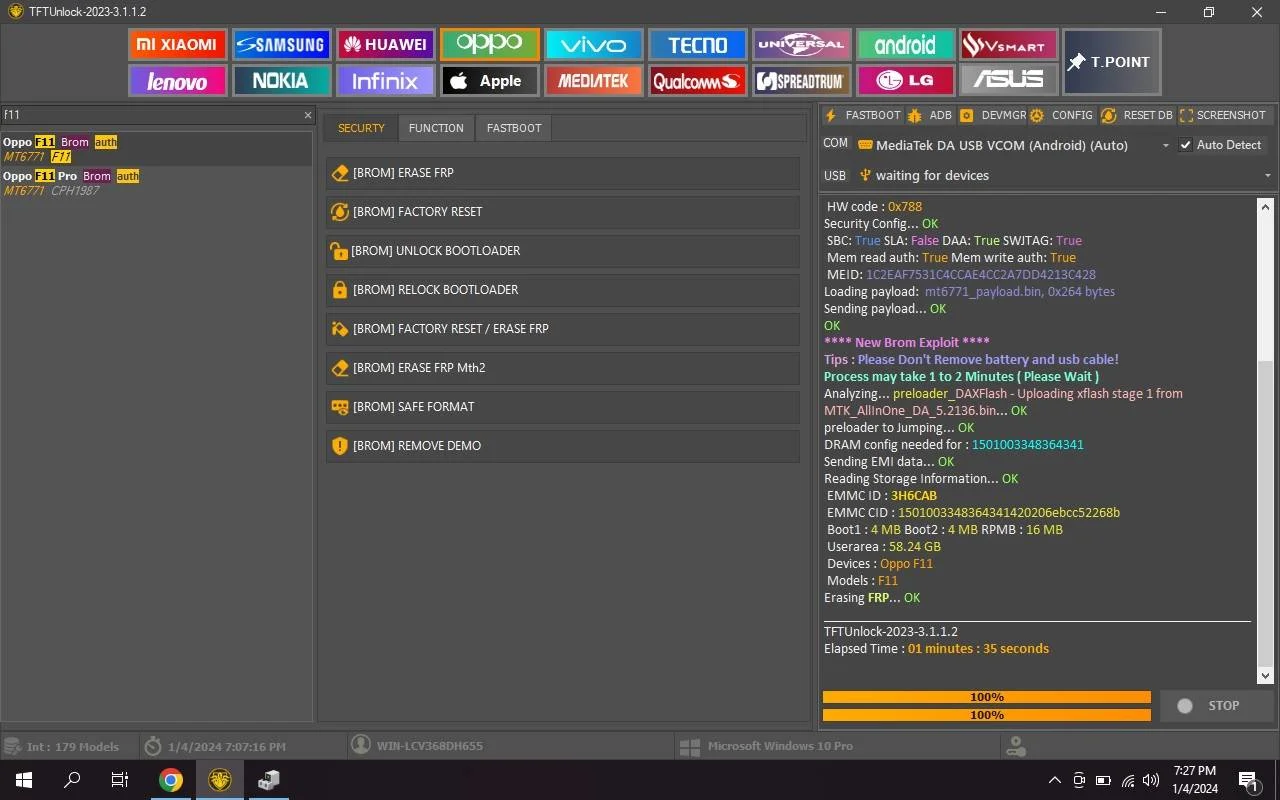Click the Int : 179 Models status entry
The height and width of the screenshot is (800, 1280).
click(x=62, y=746)
